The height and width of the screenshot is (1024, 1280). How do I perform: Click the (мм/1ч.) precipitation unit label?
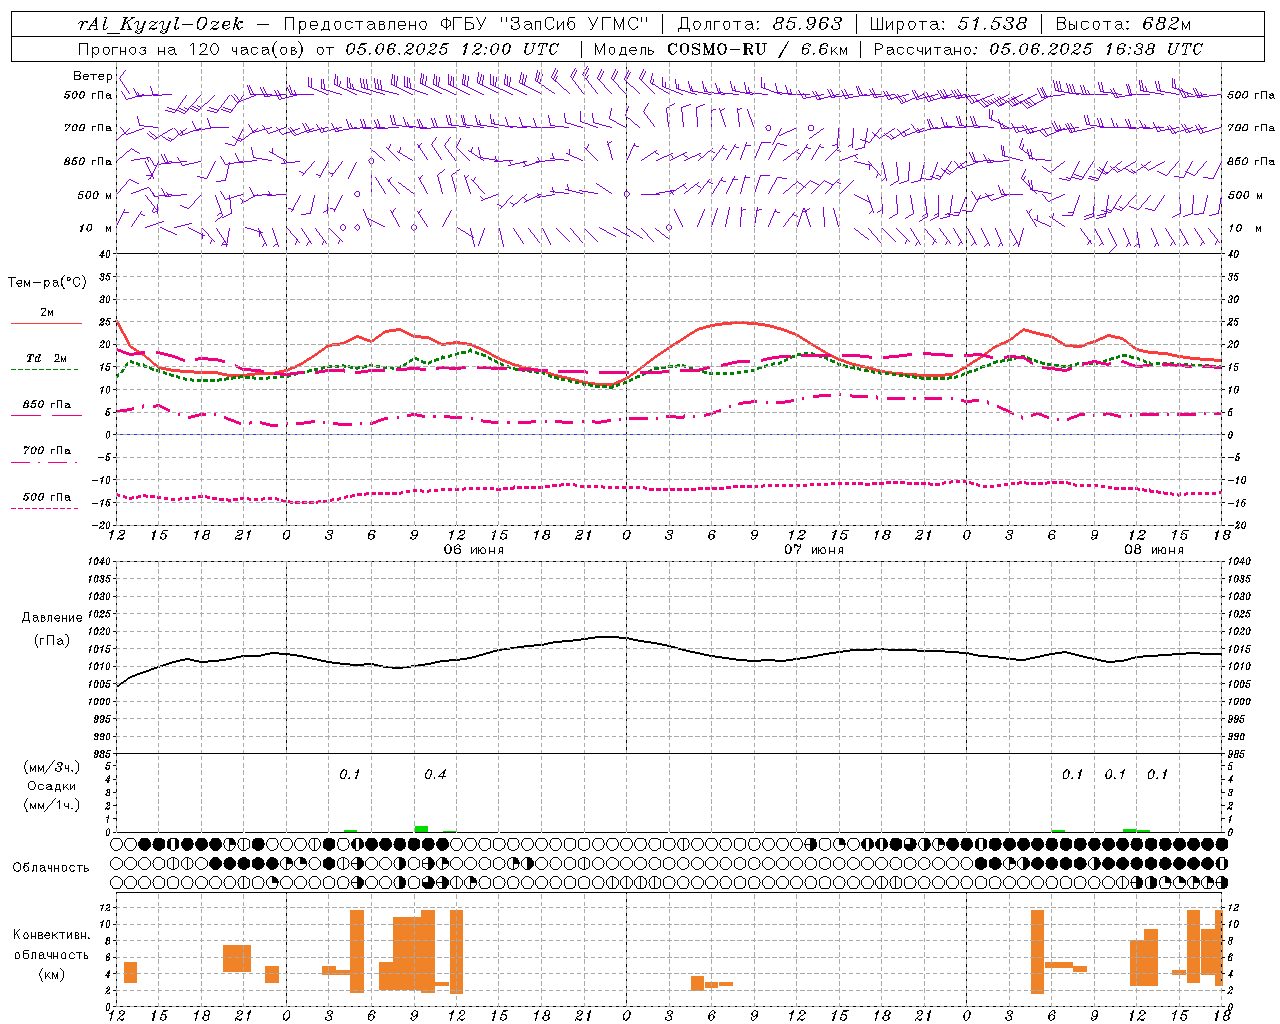(52, 805)
